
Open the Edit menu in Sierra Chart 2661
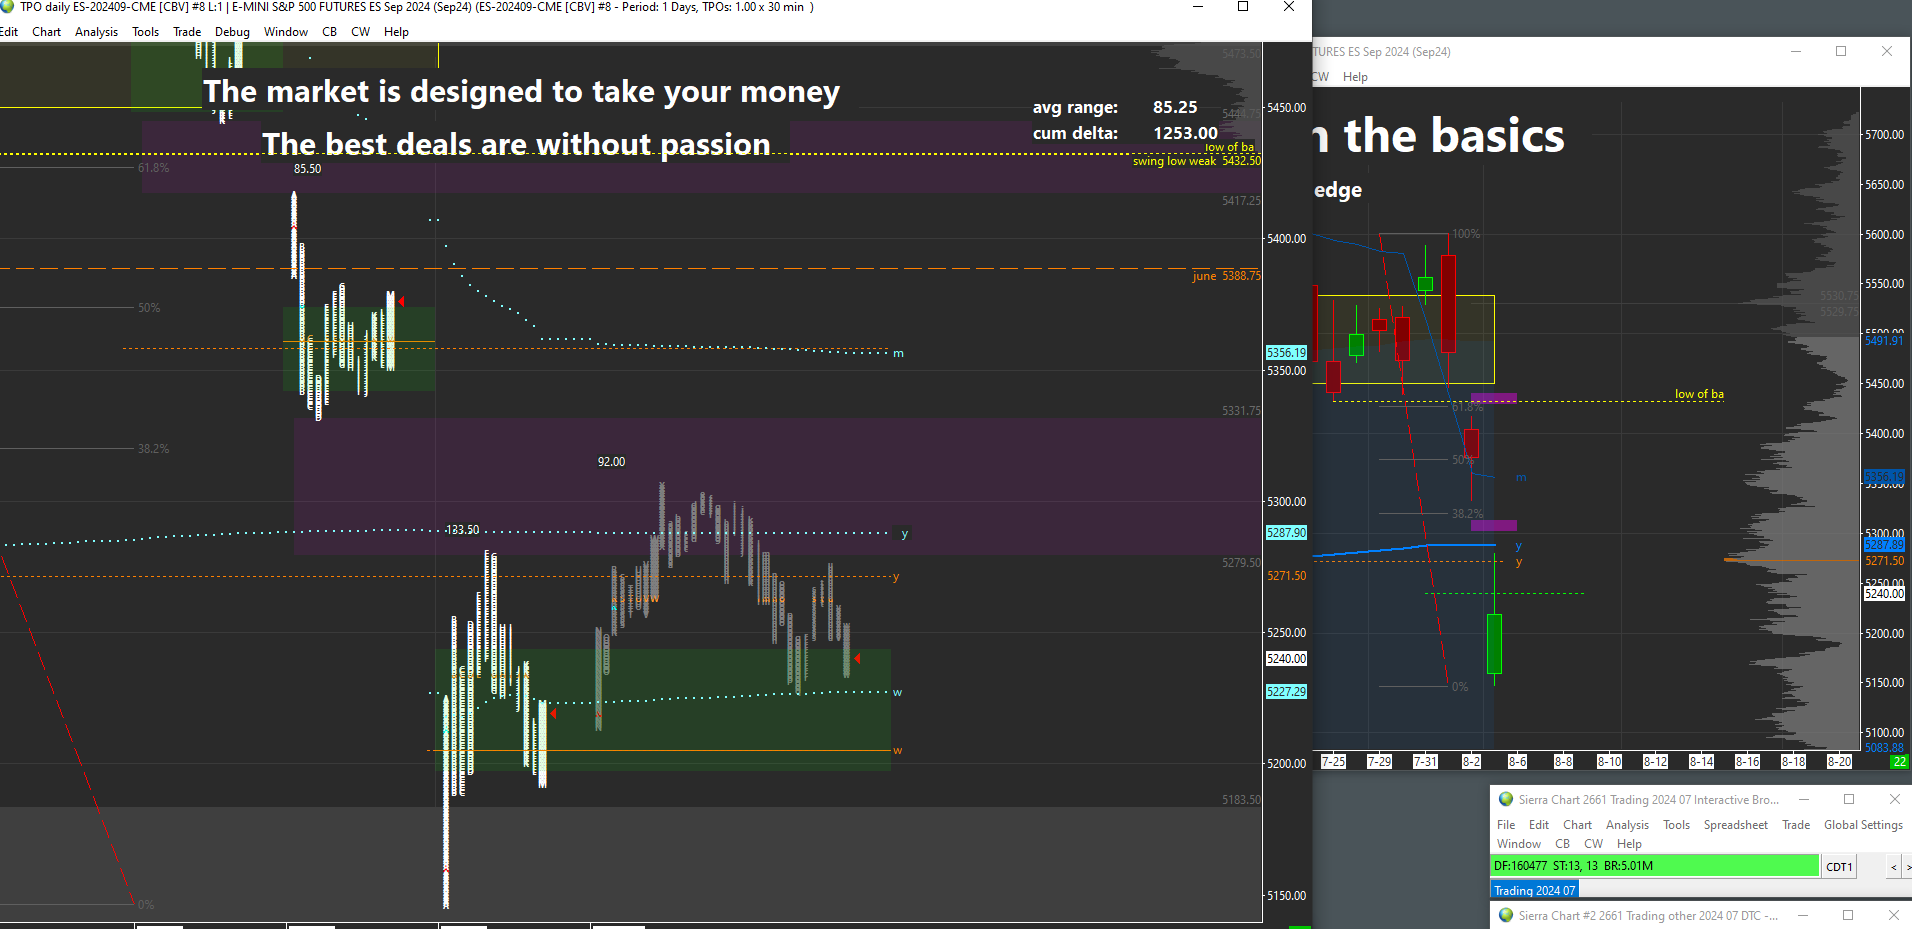pyautogui.click(x=1539, y=825)
